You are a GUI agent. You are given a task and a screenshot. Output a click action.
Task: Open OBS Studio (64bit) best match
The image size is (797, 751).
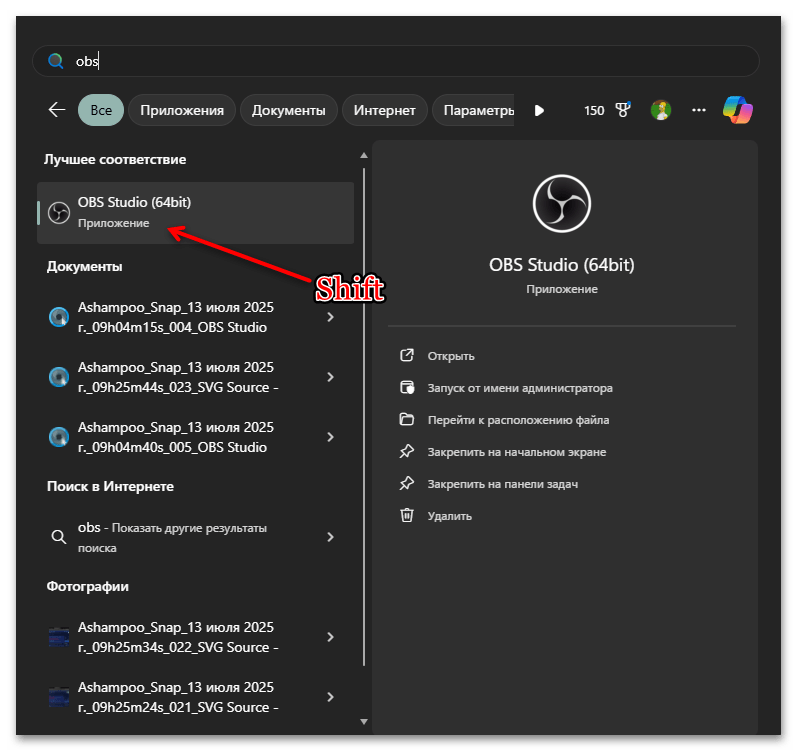pyautogui.click(x=196, y=213)
